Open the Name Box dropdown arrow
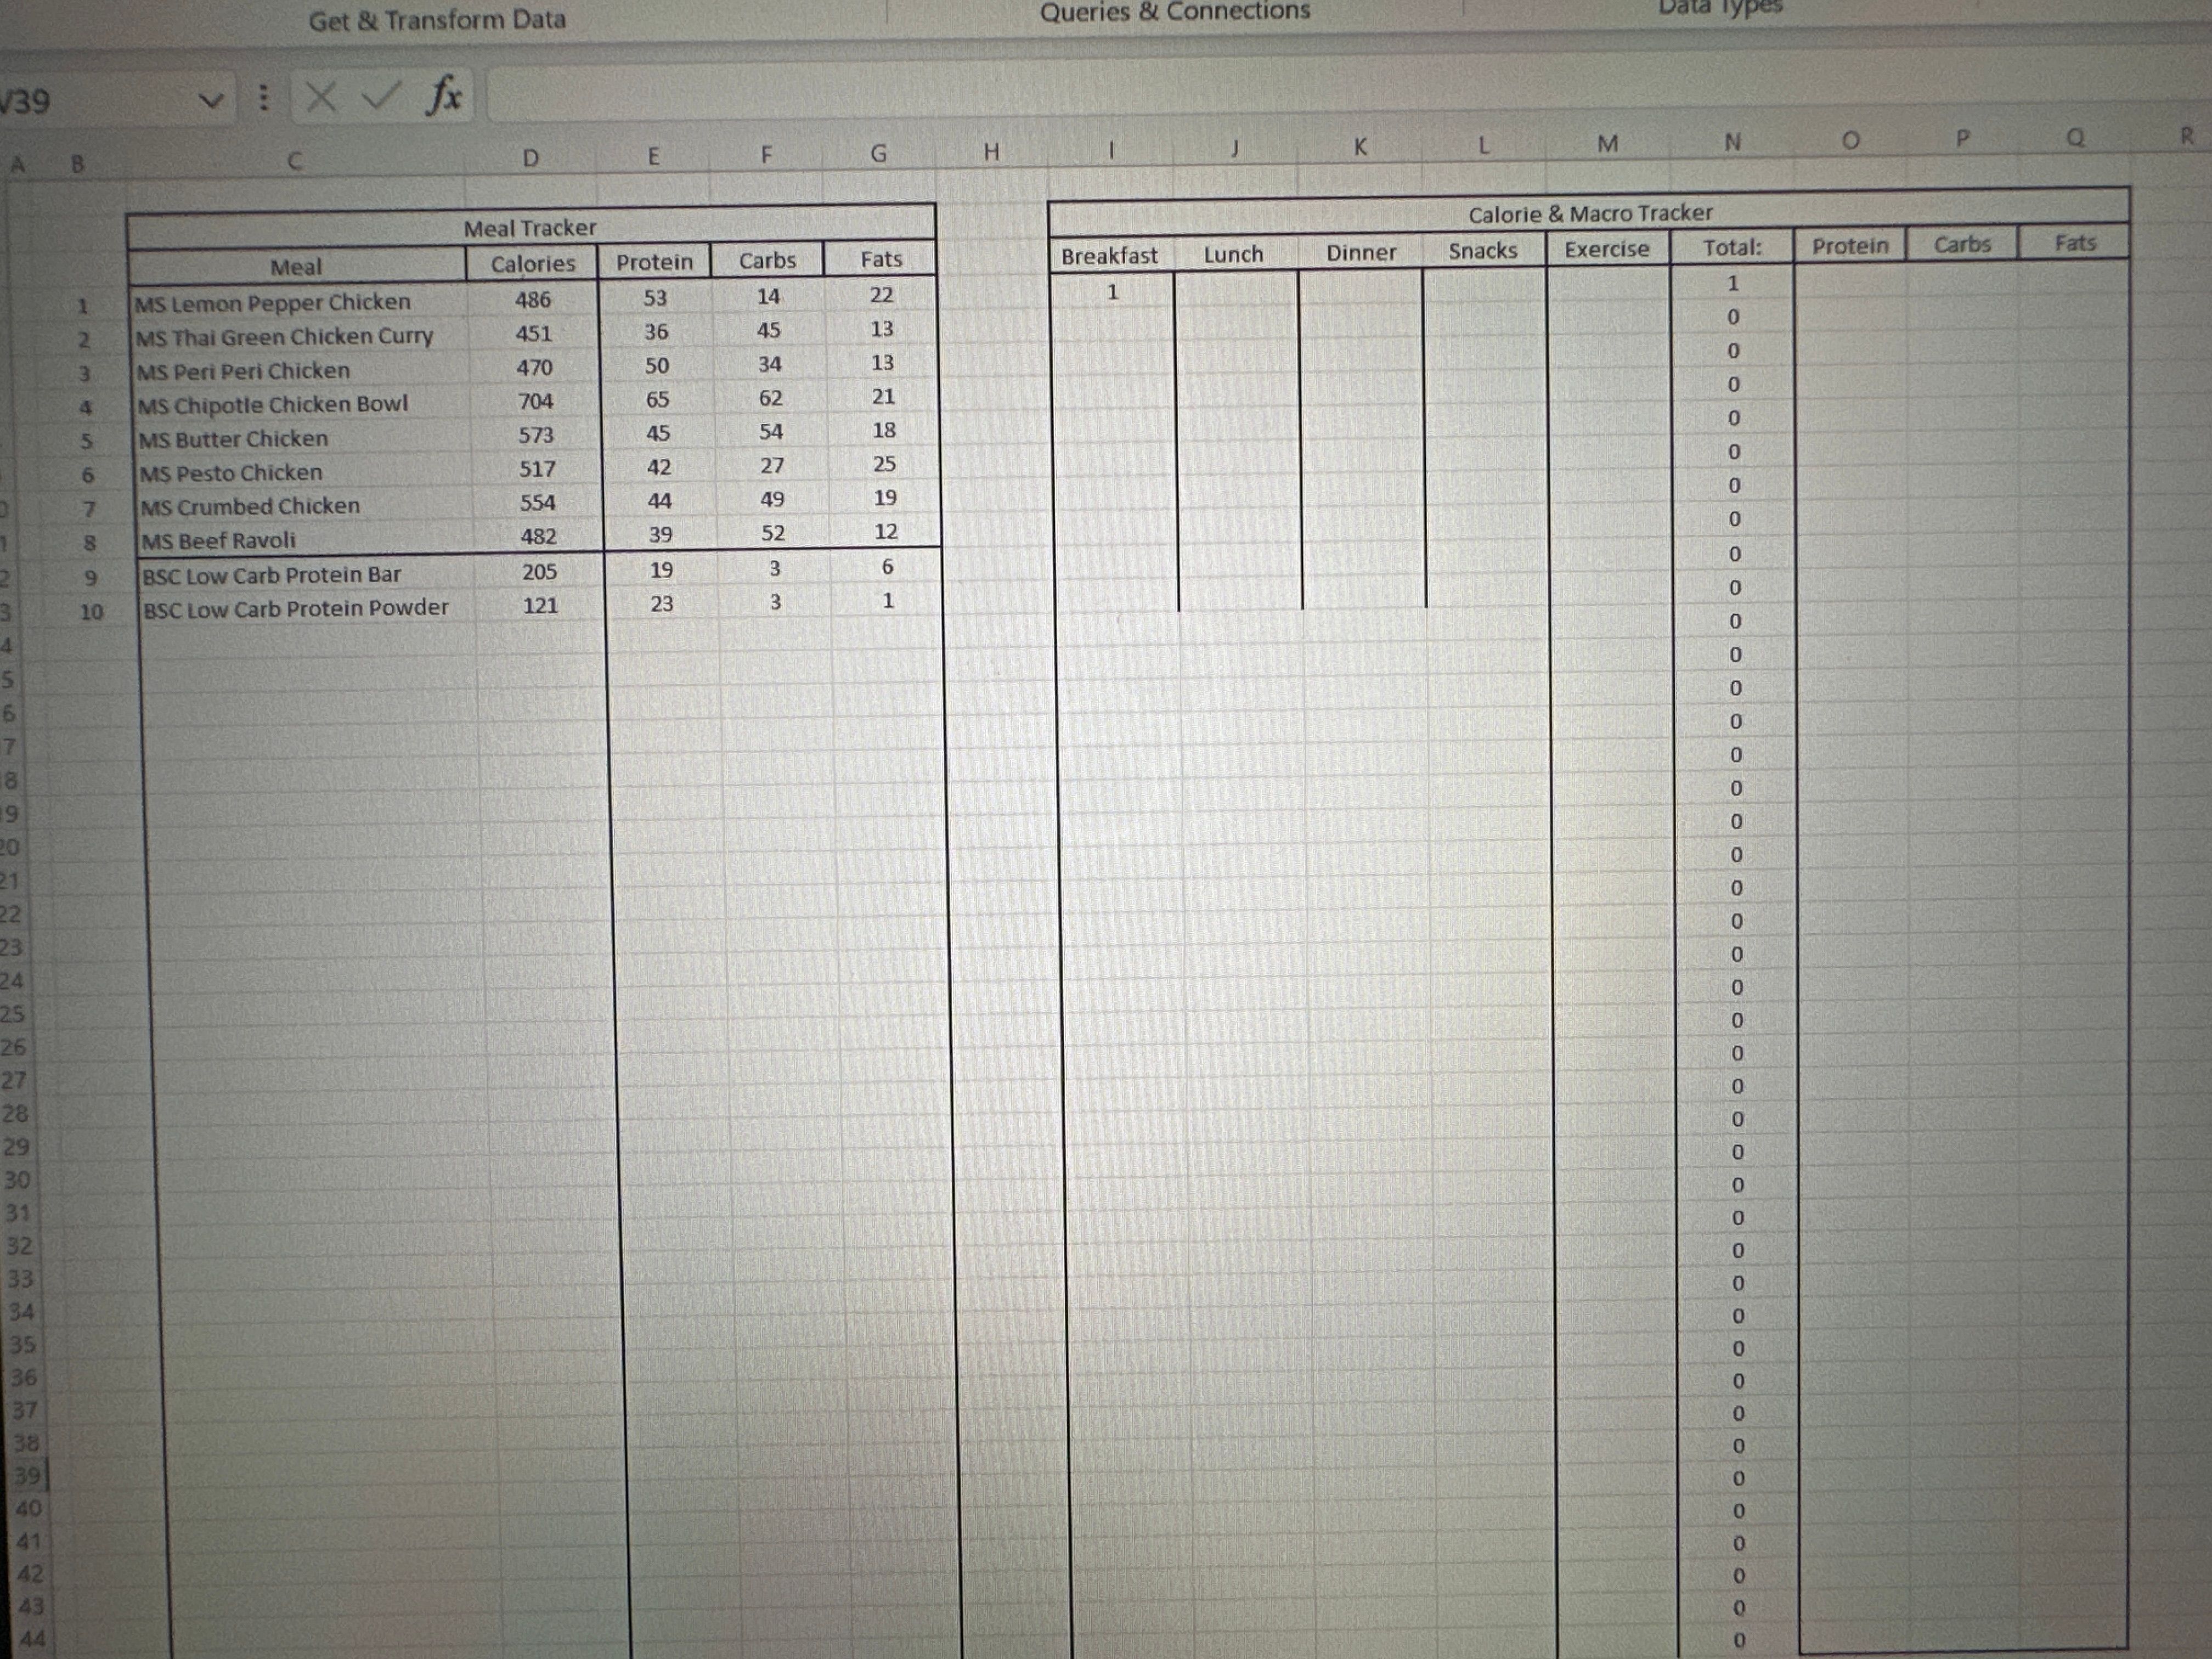 pyautogui.click(x=210, y=101)
